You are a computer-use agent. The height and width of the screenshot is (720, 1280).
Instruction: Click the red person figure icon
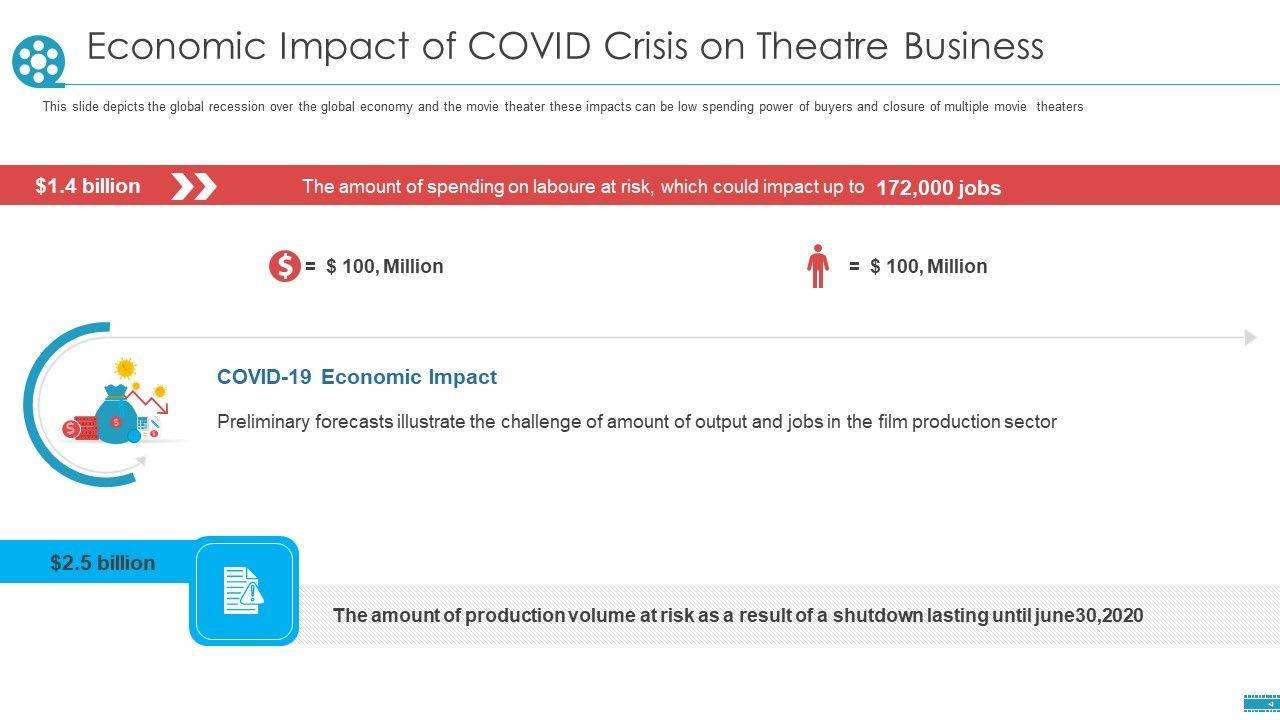[818, 266]
